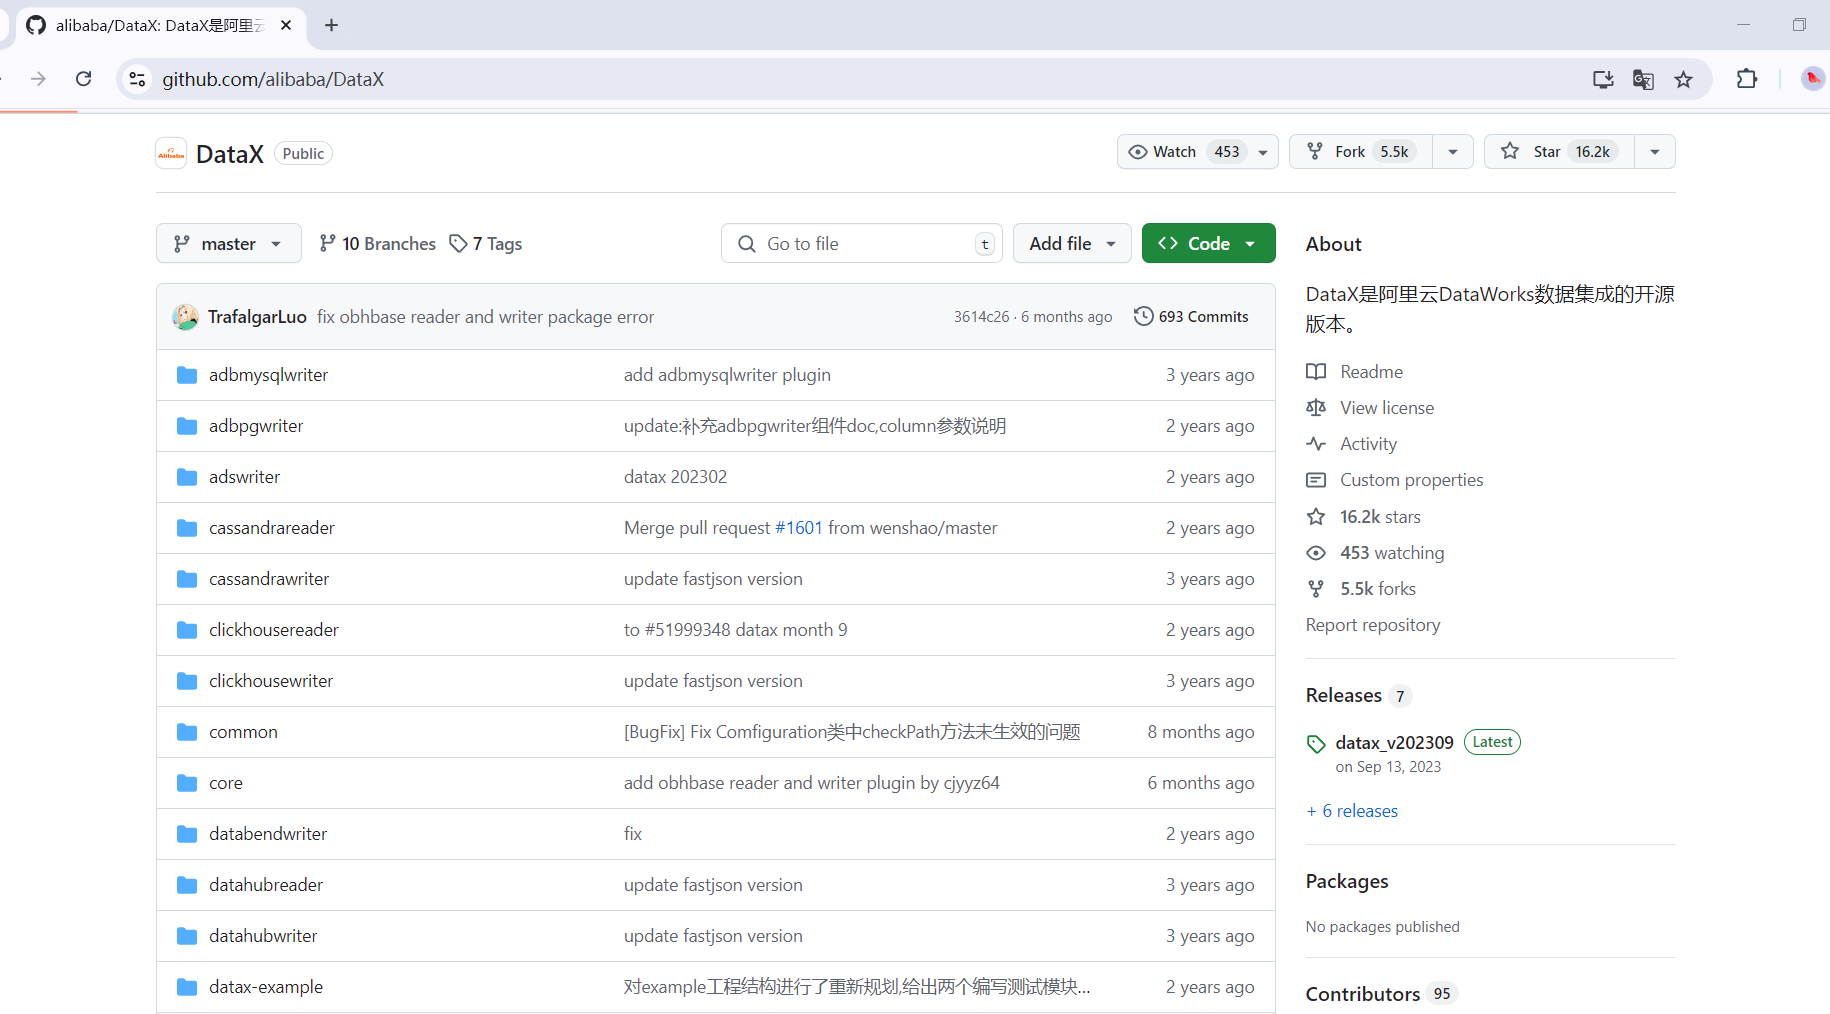The width and height of the screenshot is (1830, 1014).
Task: Open the common folder
Action: pyautogui.click(x=243, y=732)
